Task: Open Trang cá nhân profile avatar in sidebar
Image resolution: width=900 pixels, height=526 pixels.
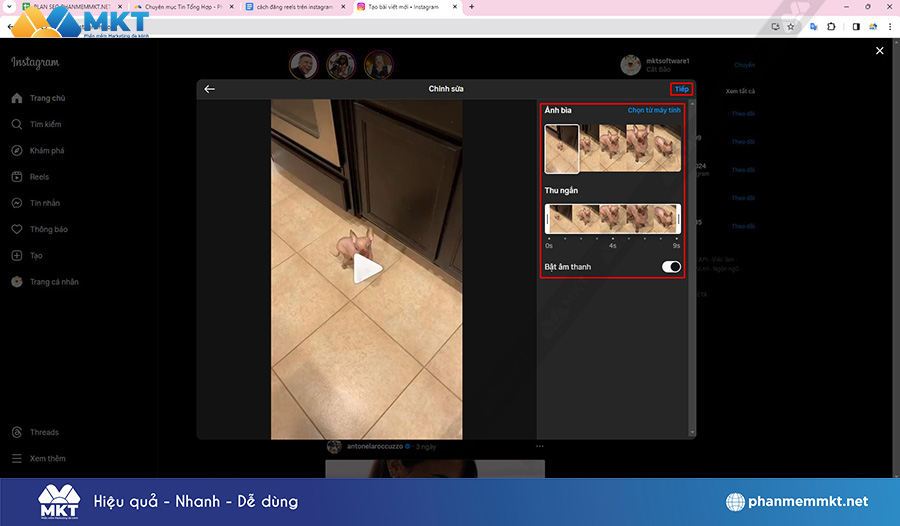Action: [x=17, y=281]
